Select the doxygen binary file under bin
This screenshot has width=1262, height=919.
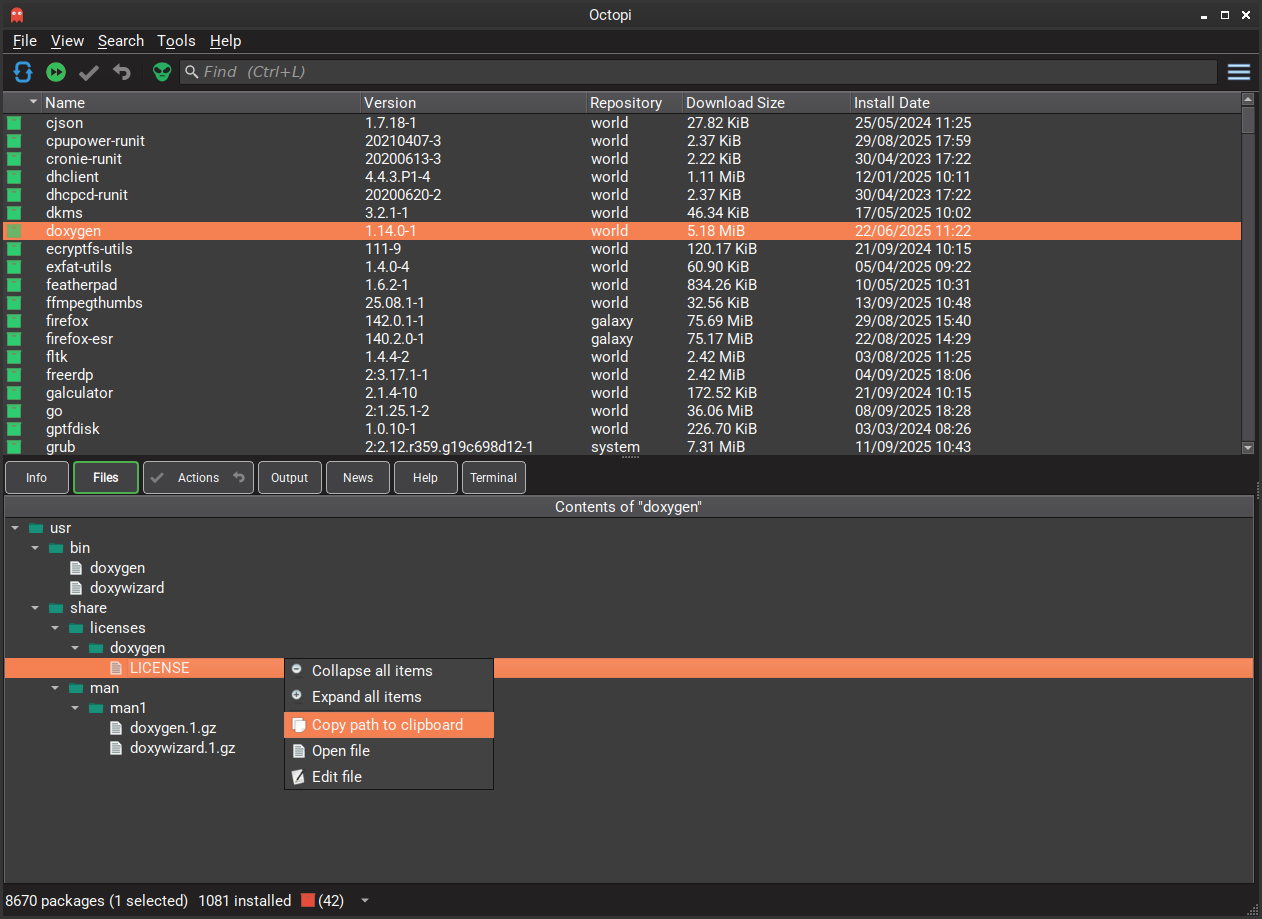click(117, 568)
